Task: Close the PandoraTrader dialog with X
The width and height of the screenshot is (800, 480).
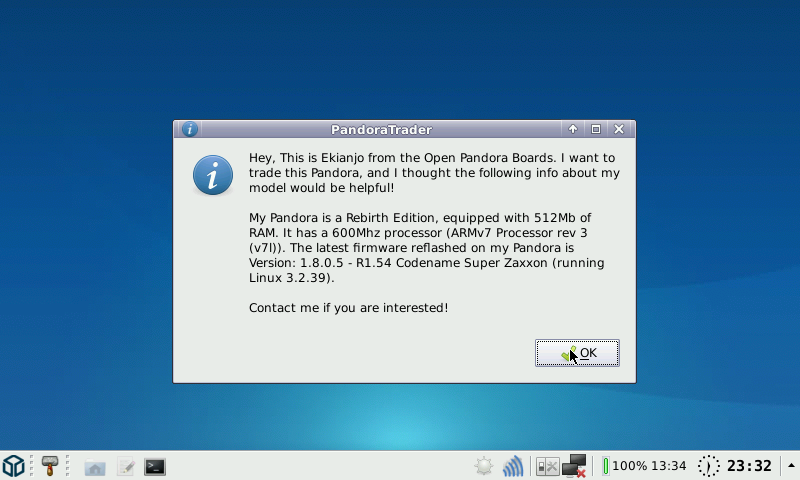Action: [x=619, y=129]
